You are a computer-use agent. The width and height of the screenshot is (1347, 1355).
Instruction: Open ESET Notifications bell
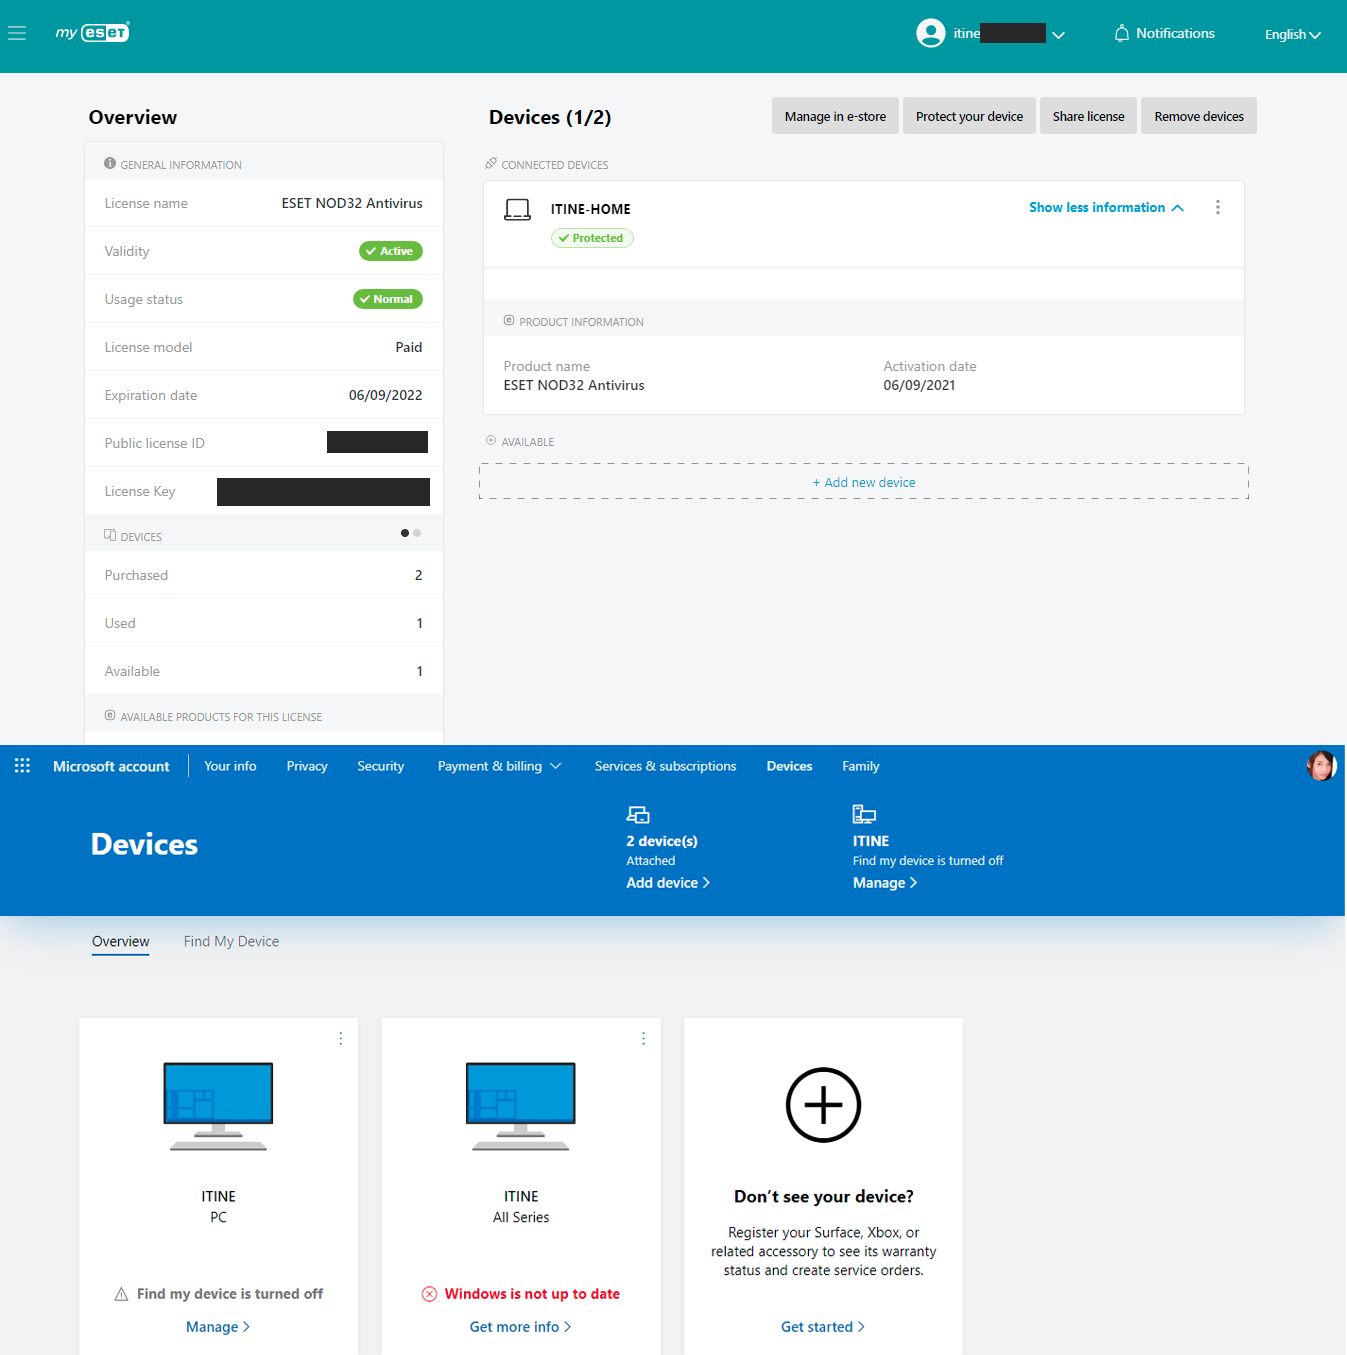tap(1164, 33)
